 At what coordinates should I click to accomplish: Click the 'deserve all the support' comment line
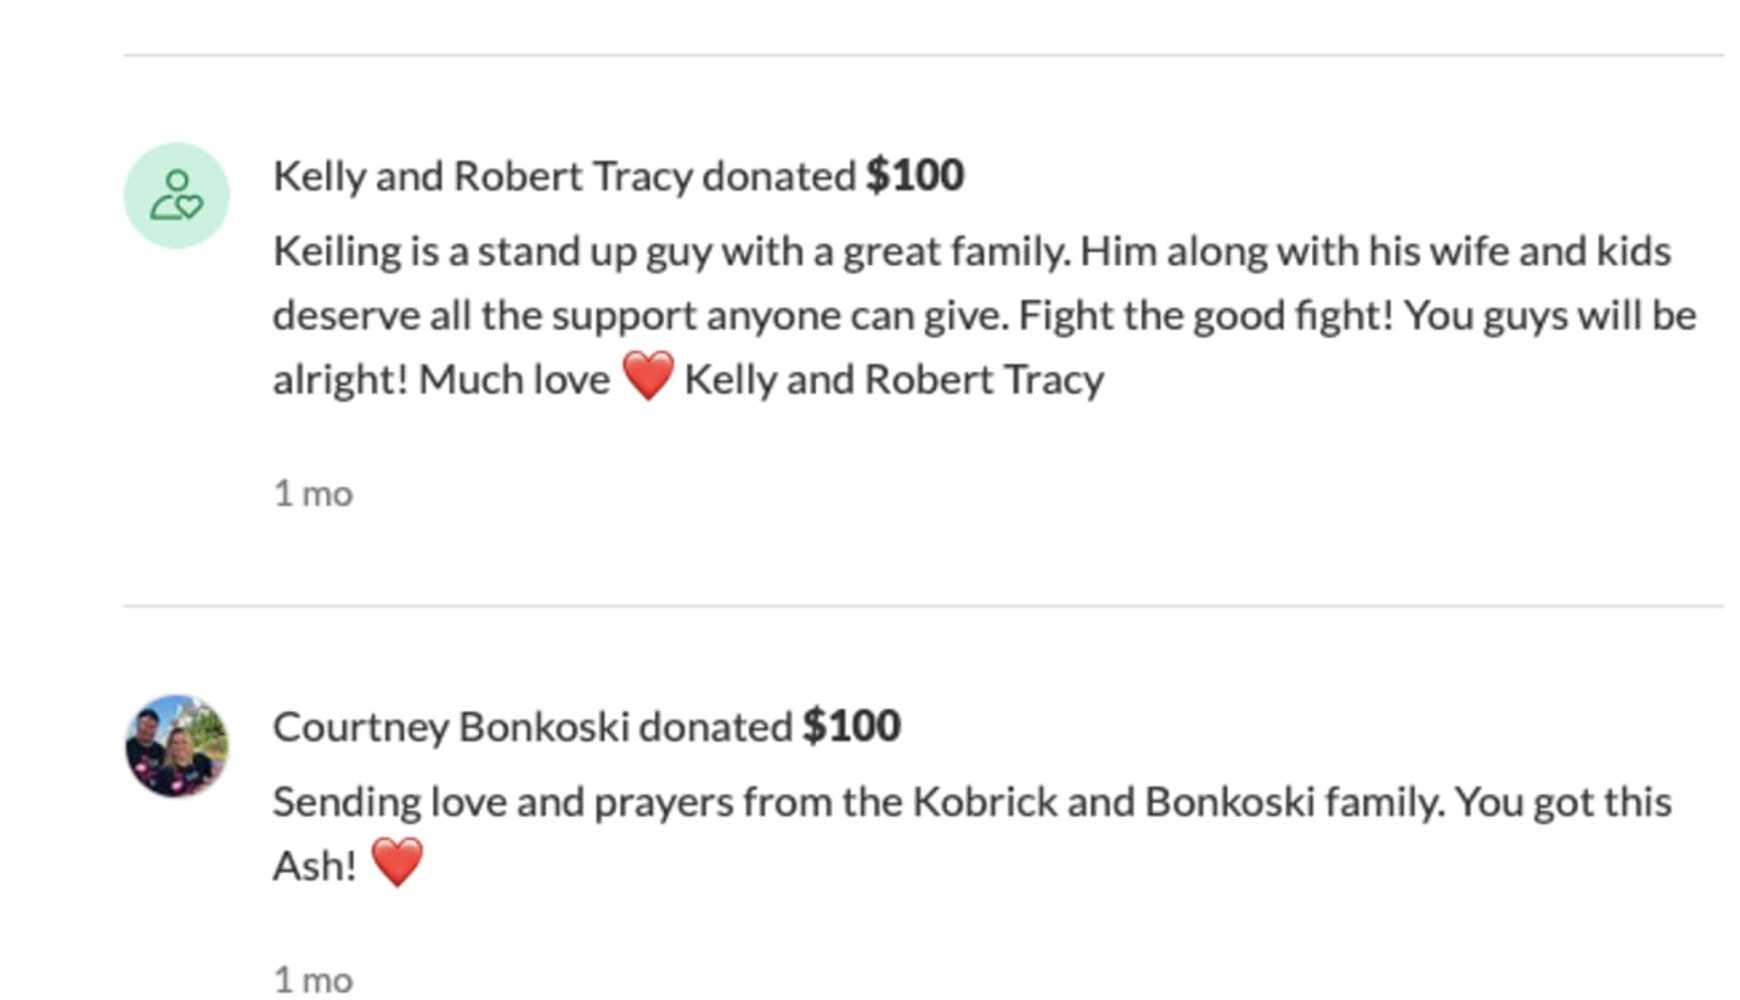[985, 316]
